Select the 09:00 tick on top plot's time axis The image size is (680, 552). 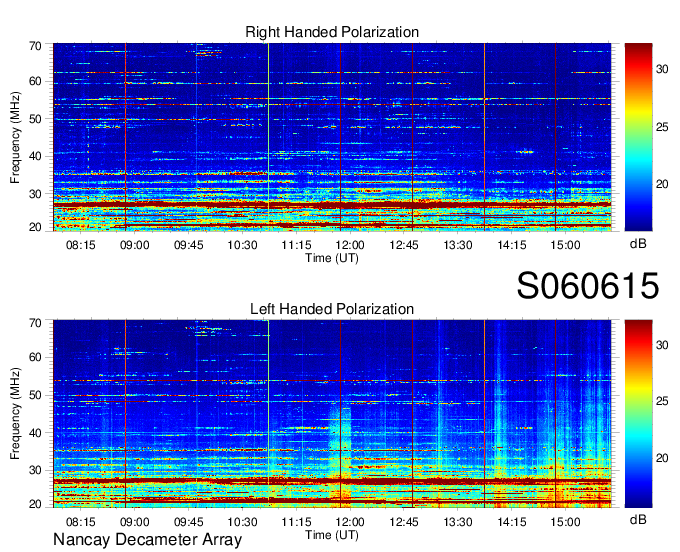coord(134,245)
